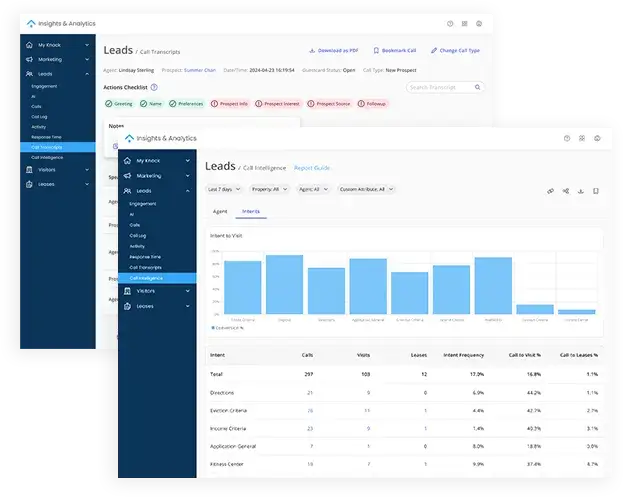The image size is (623, 497).
Task: Open apps grid icon in front window header
Action: pos(582,138)
